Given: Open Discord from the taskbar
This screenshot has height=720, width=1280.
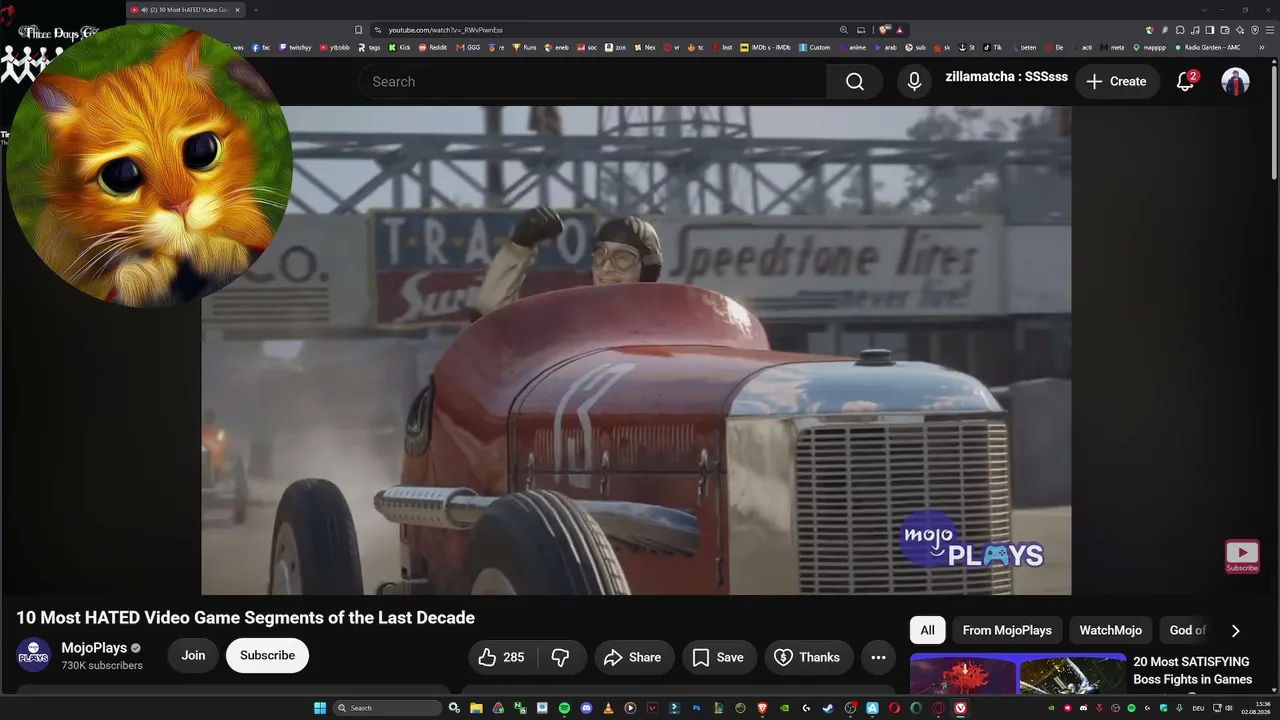Looking at the screenshot, I should coord(586,708).
